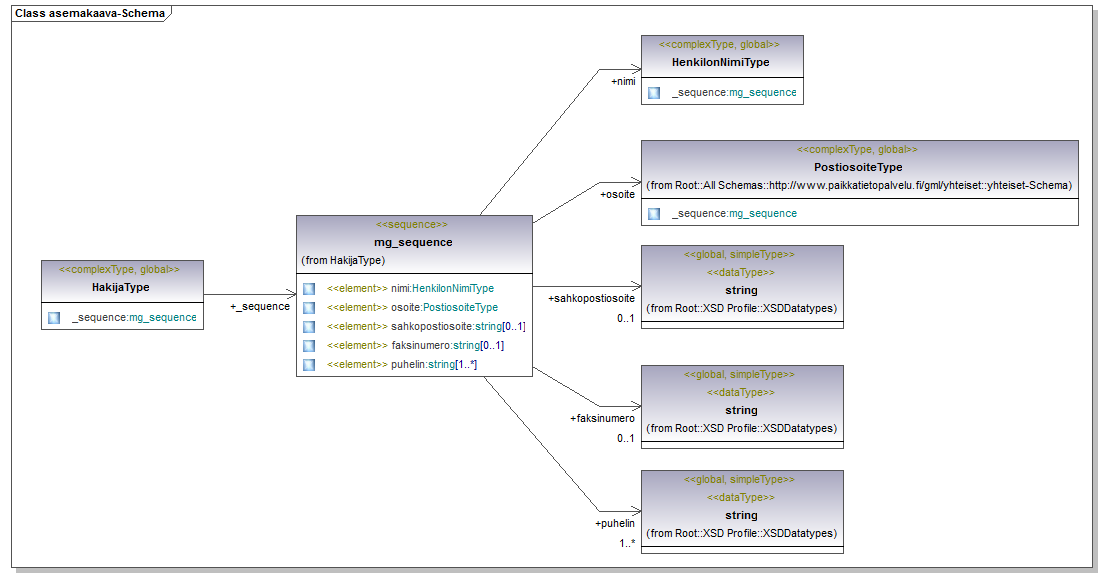Select the PostiosoiteType class title
The image size is (1119, 588).
tap(858, 167)
